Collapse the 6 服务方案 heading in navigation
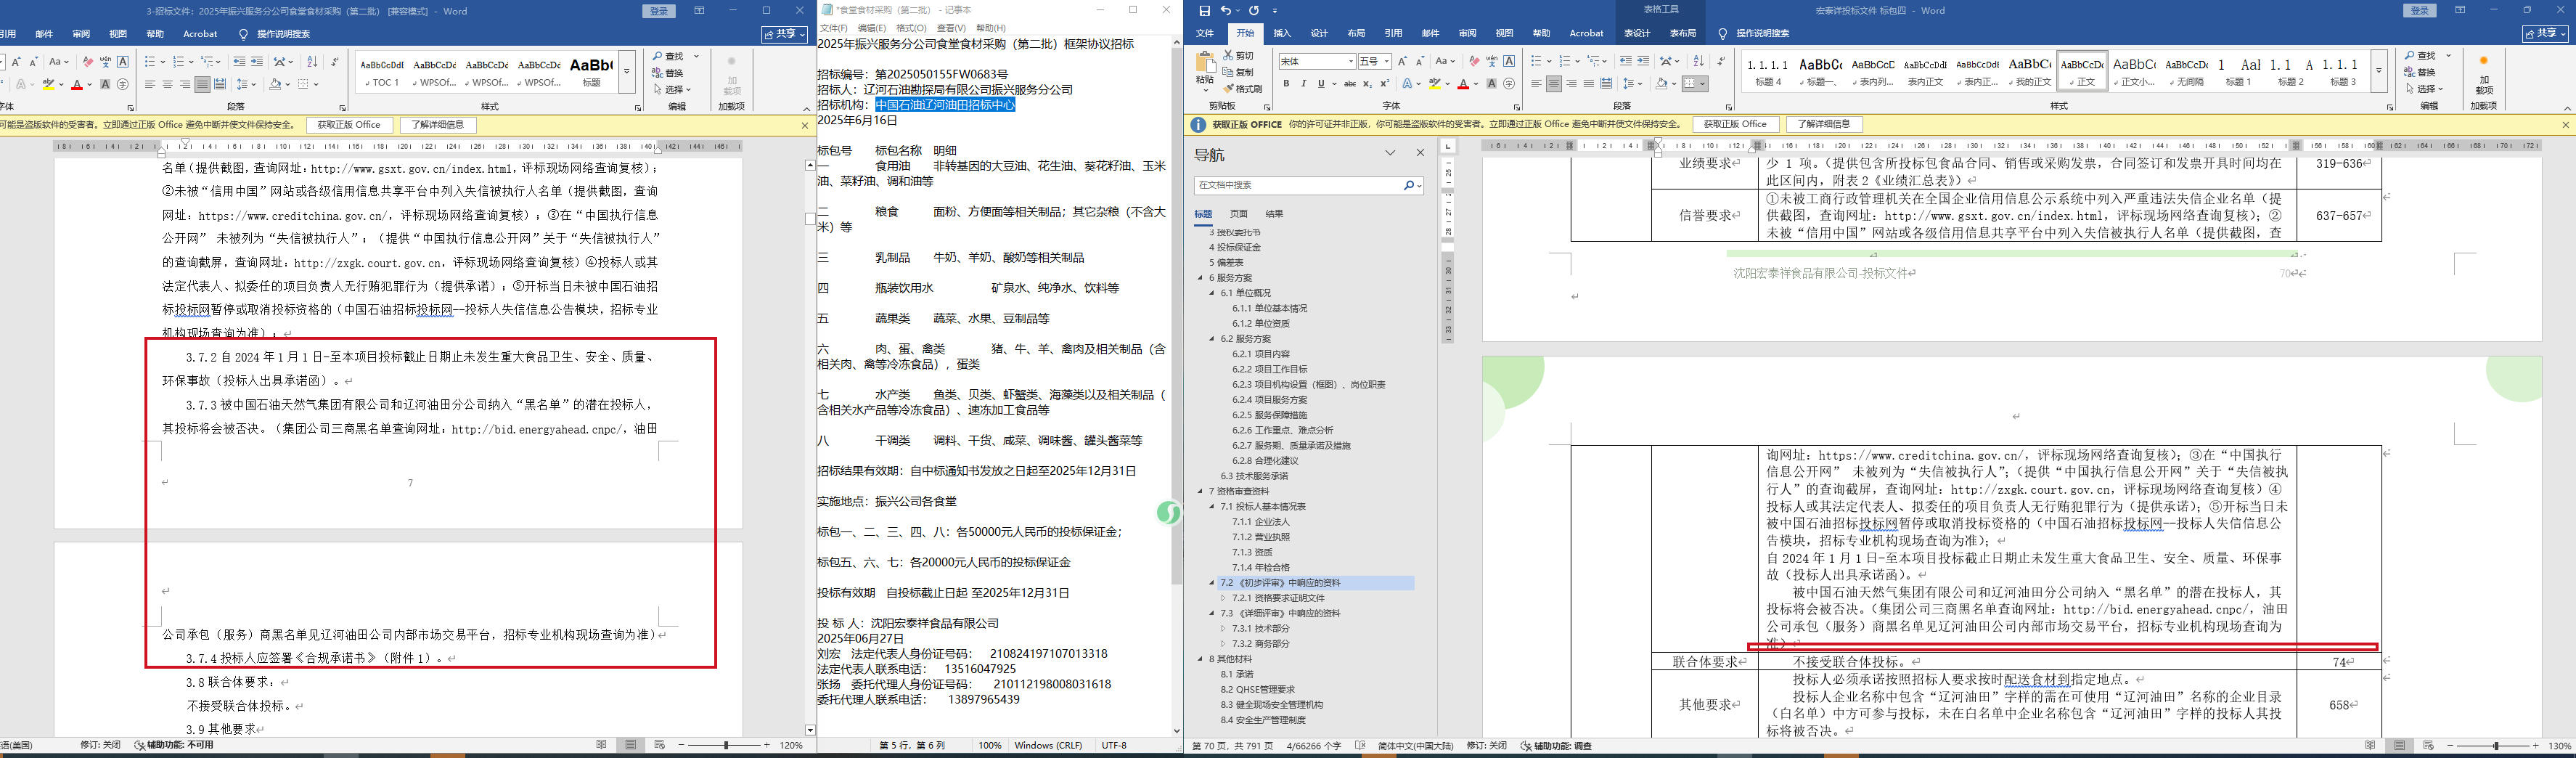Image resolution: width=2576 pixels, height=758 pixels. [x=1200, y=278]
